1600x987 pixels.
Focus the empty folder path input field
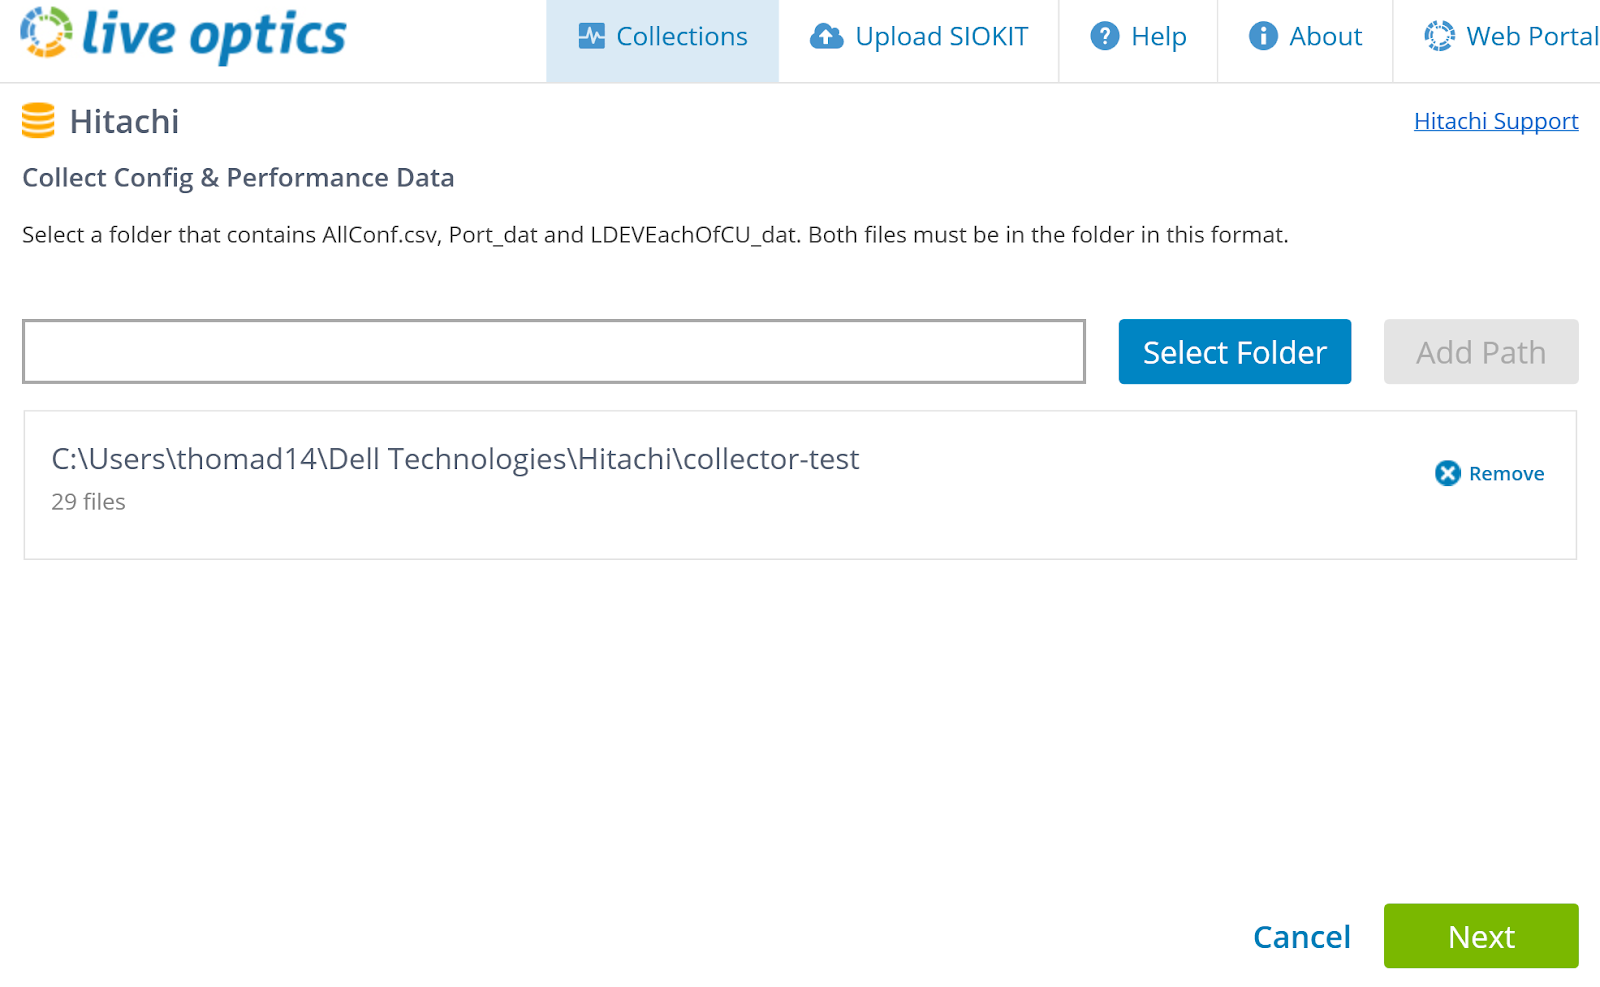click(x=554, y=352)
